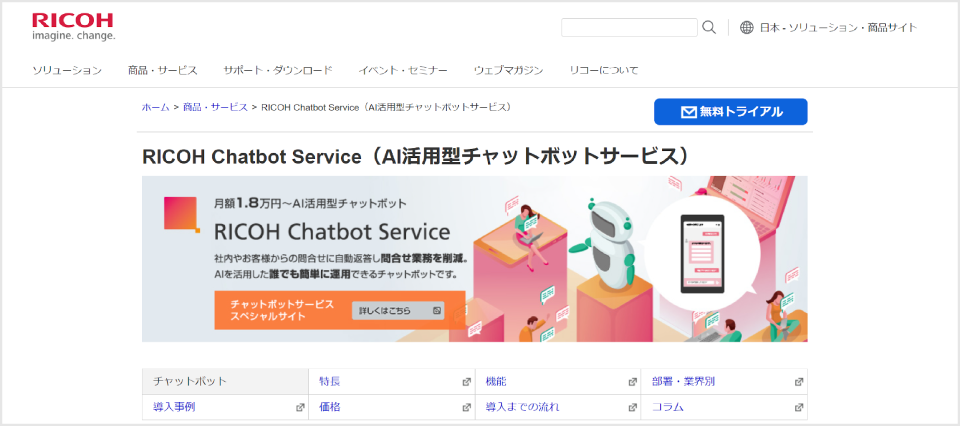Click external link icon beside コラム

click(x=798, y=407)
